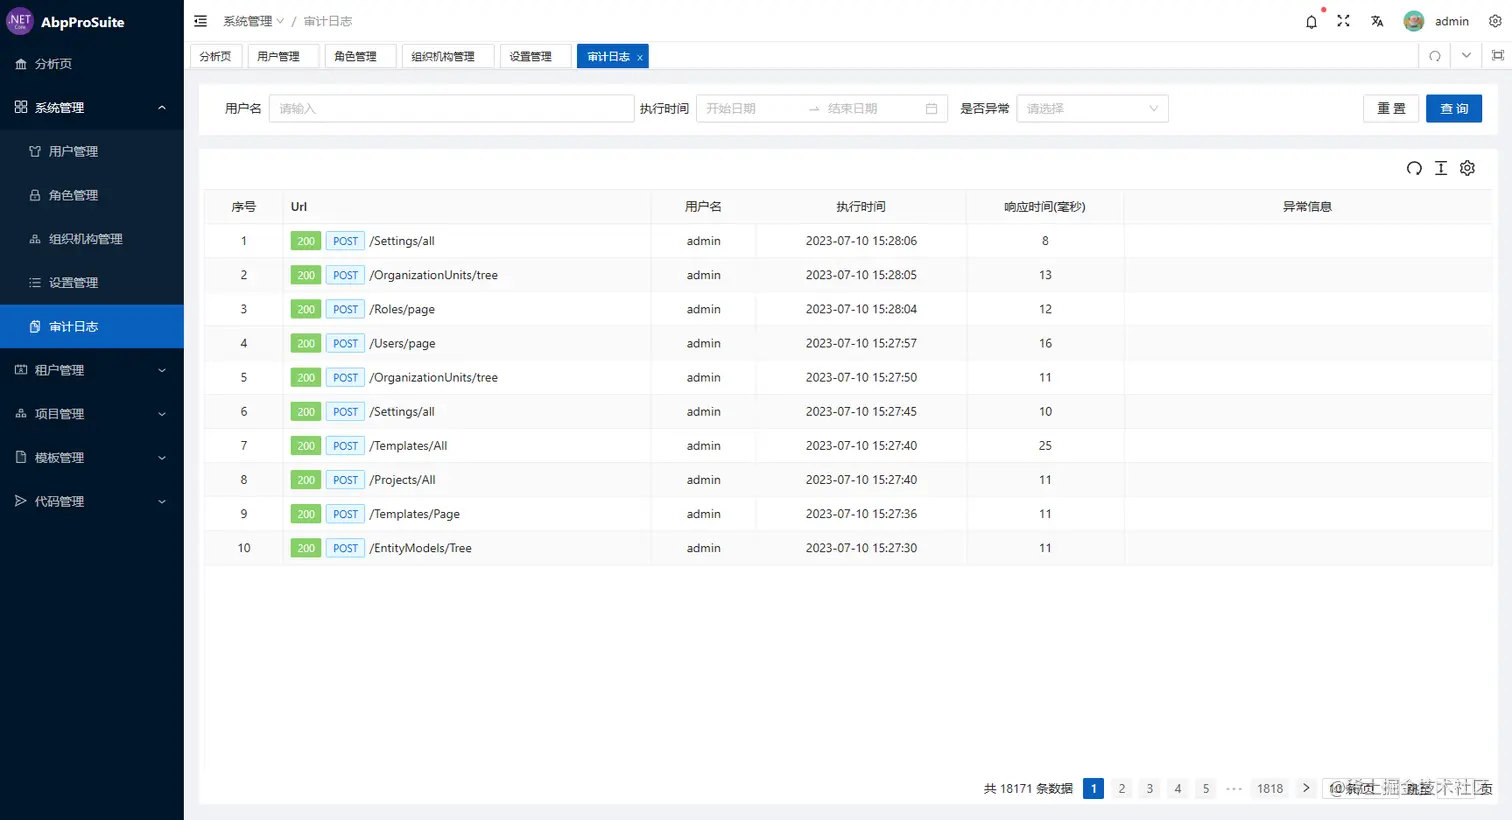The image size is (1512, 820).
Task: Open the 是否异常 dropdown selector
Action: point(1092,108)
